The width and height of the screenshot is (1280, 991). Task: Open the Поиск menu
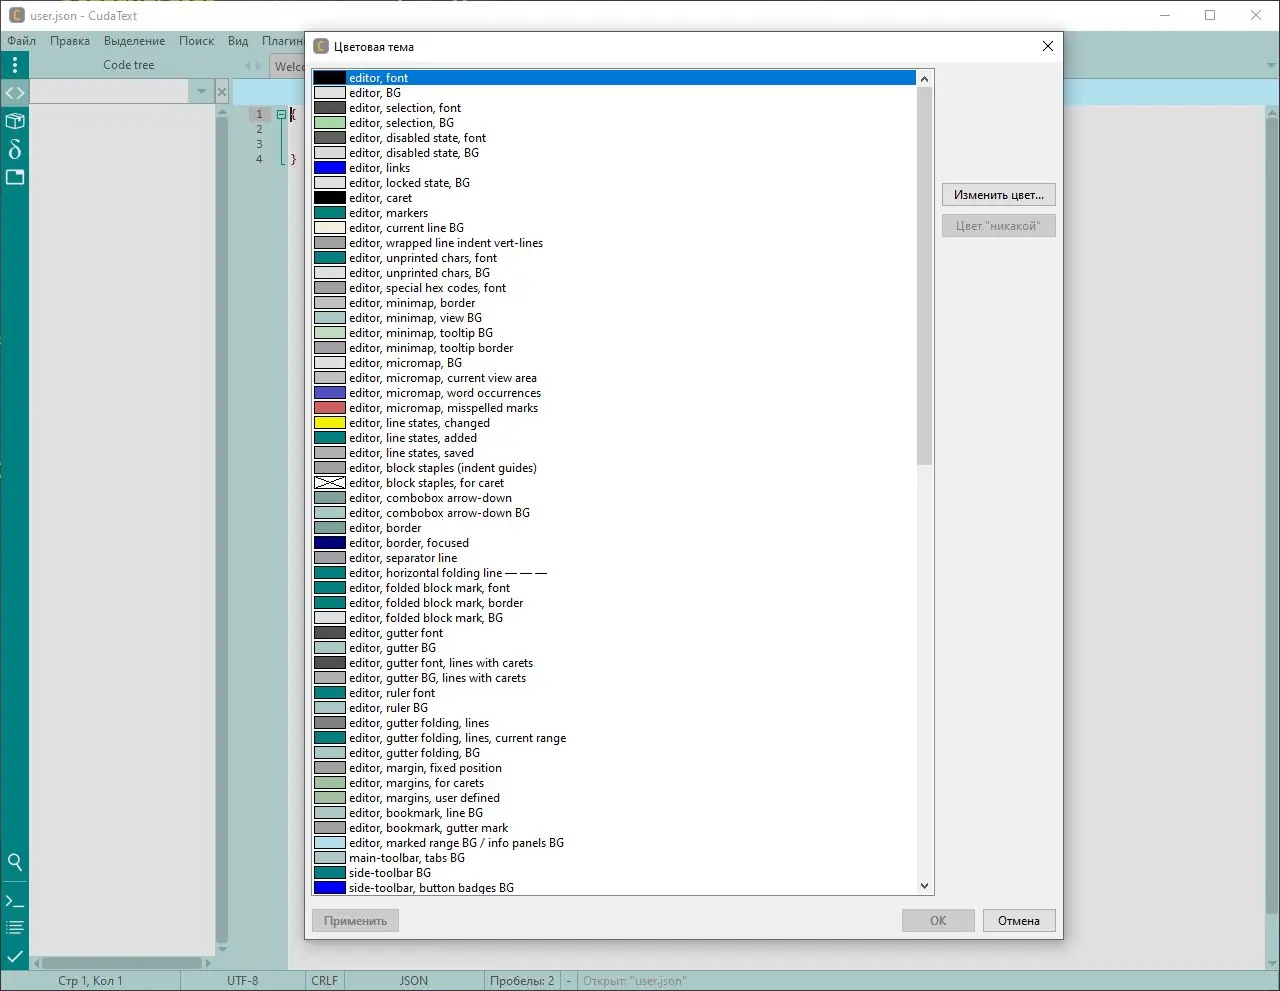(196, 41)
